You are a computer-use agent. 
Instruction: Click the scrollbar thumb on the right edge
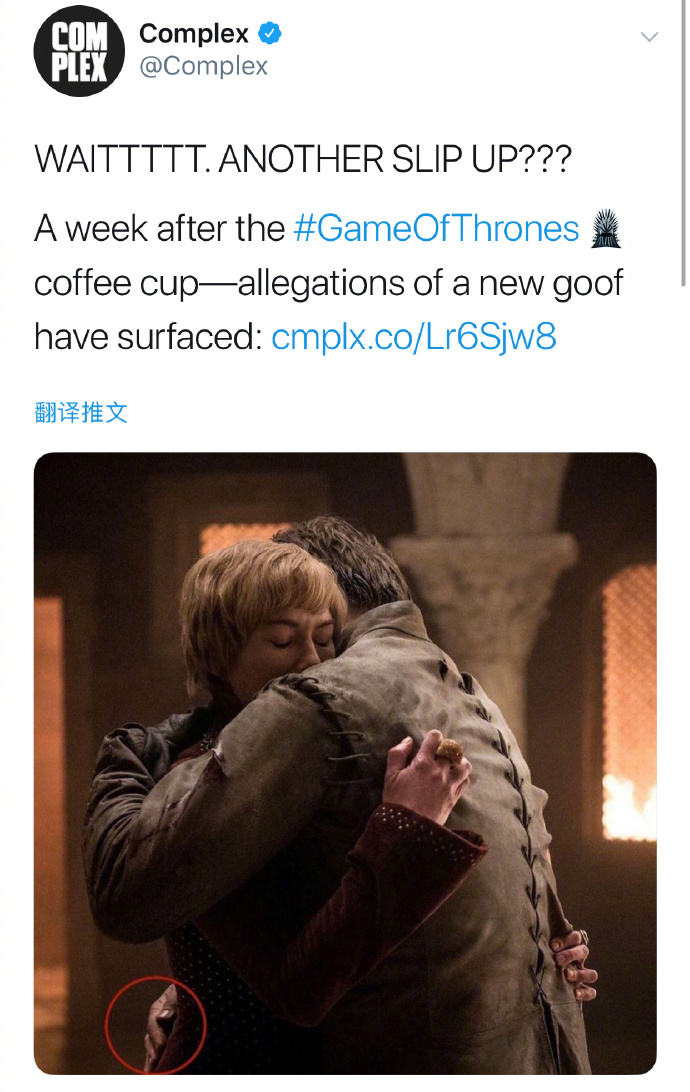pos(684,143)
